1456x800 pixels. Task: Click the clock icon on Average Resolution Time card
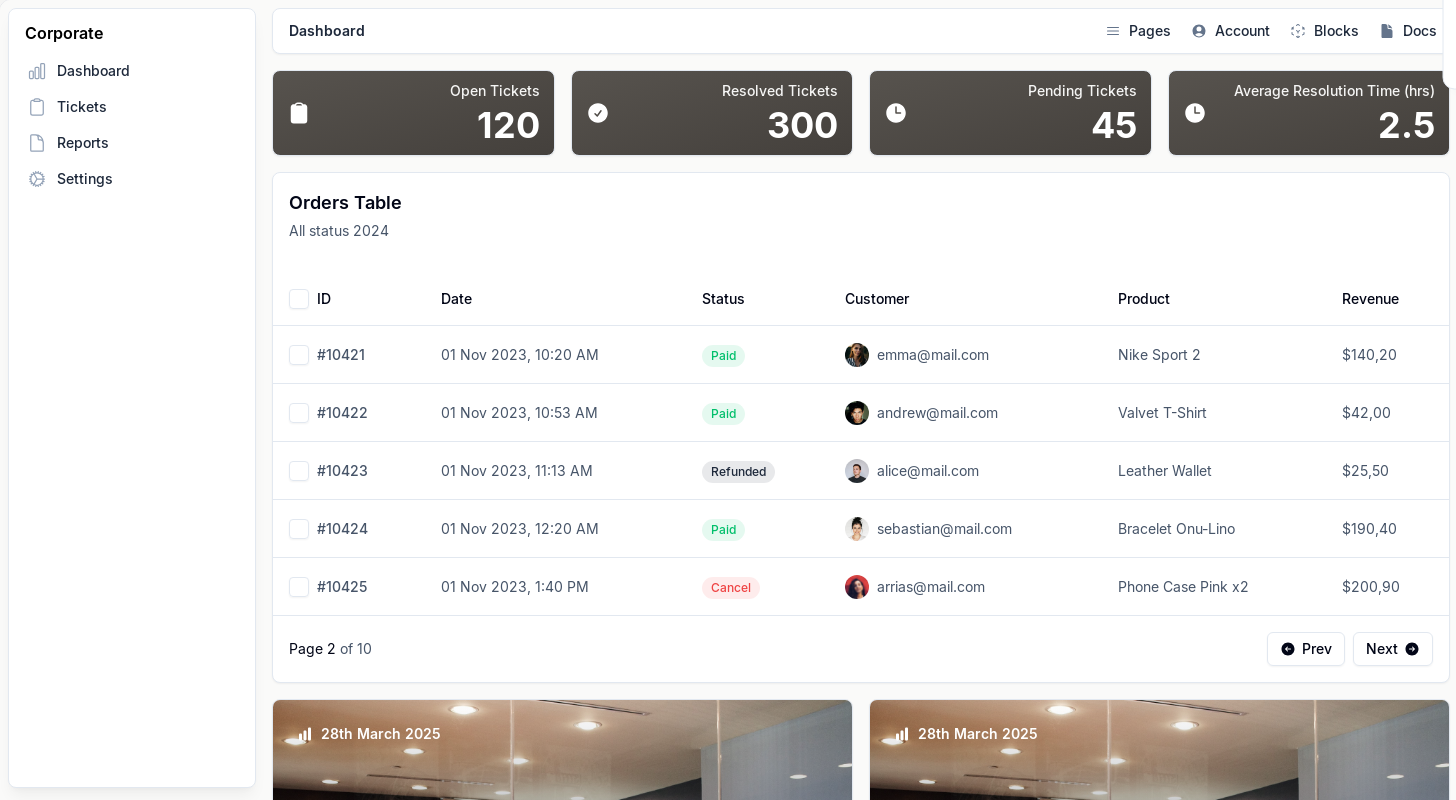click(x=1195, y=113)
